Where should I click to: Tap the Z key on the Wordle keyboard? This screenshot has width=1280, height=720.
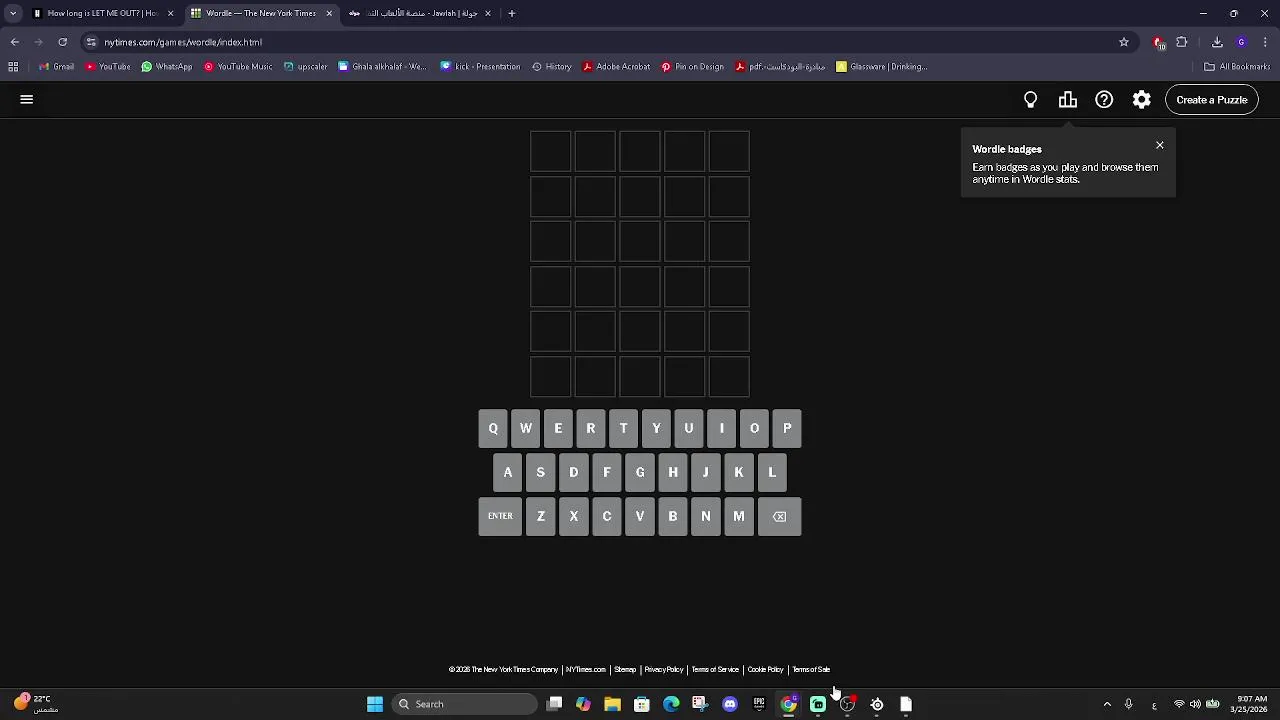[x=541, y=517]
